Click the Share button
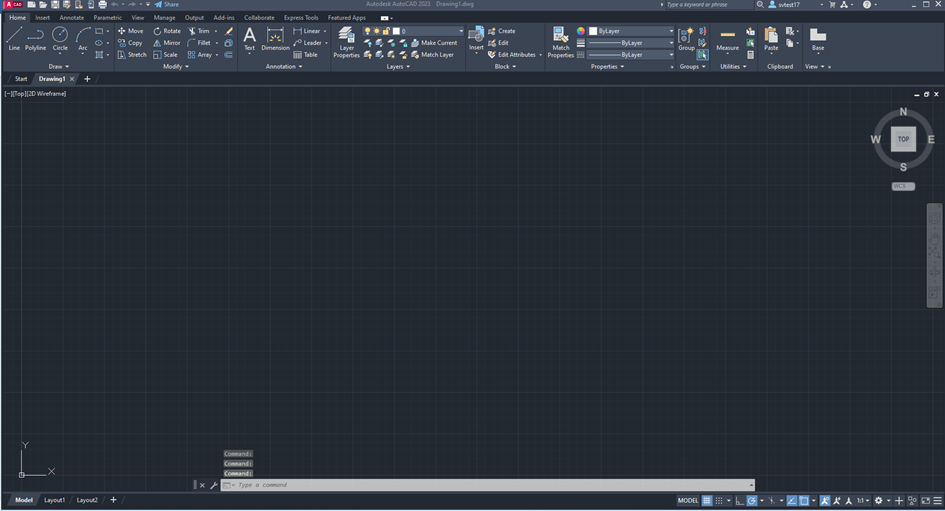The width and height of the screenshot is (945, 511). tap(166, 5)
